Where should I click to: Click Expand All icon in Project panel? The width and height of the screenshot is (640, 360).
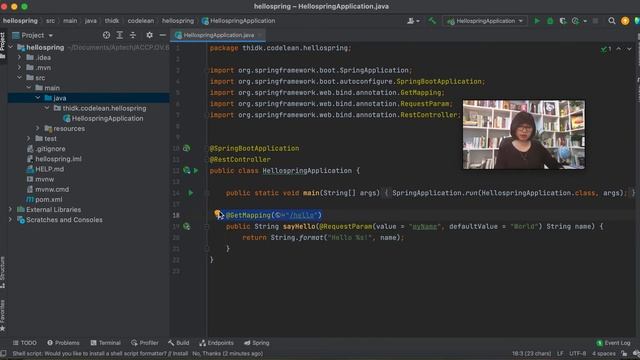click(x=120, y=35)
